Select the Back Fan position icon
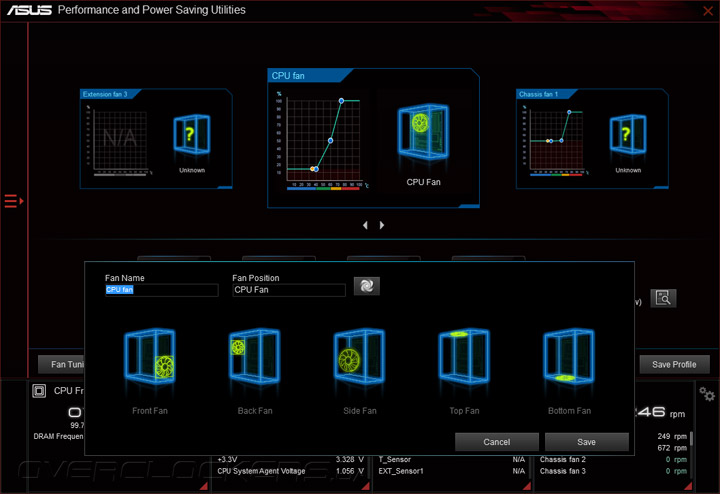720x494 pixels. (x=255, y=356)
